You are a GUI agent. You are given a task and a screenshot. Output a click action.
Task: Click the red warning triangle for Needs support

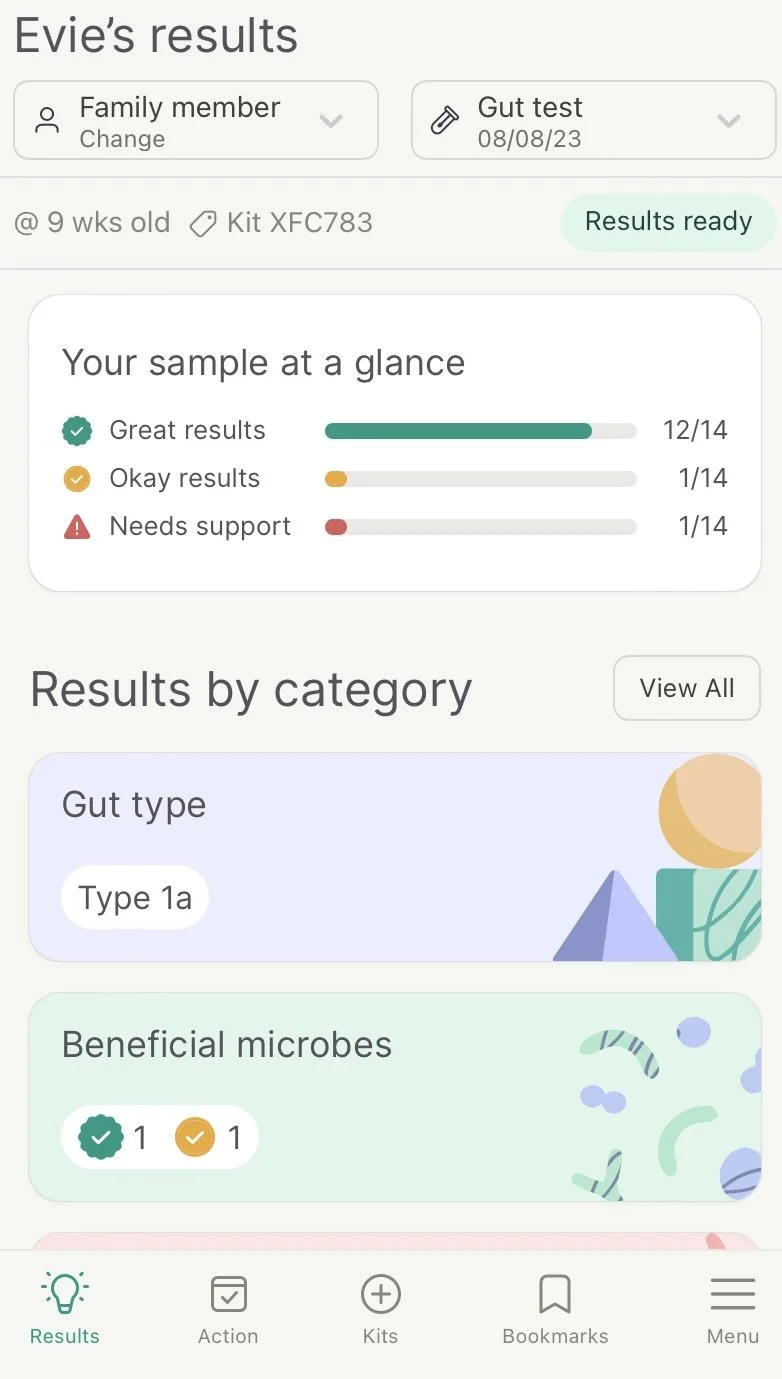(77, 527)
